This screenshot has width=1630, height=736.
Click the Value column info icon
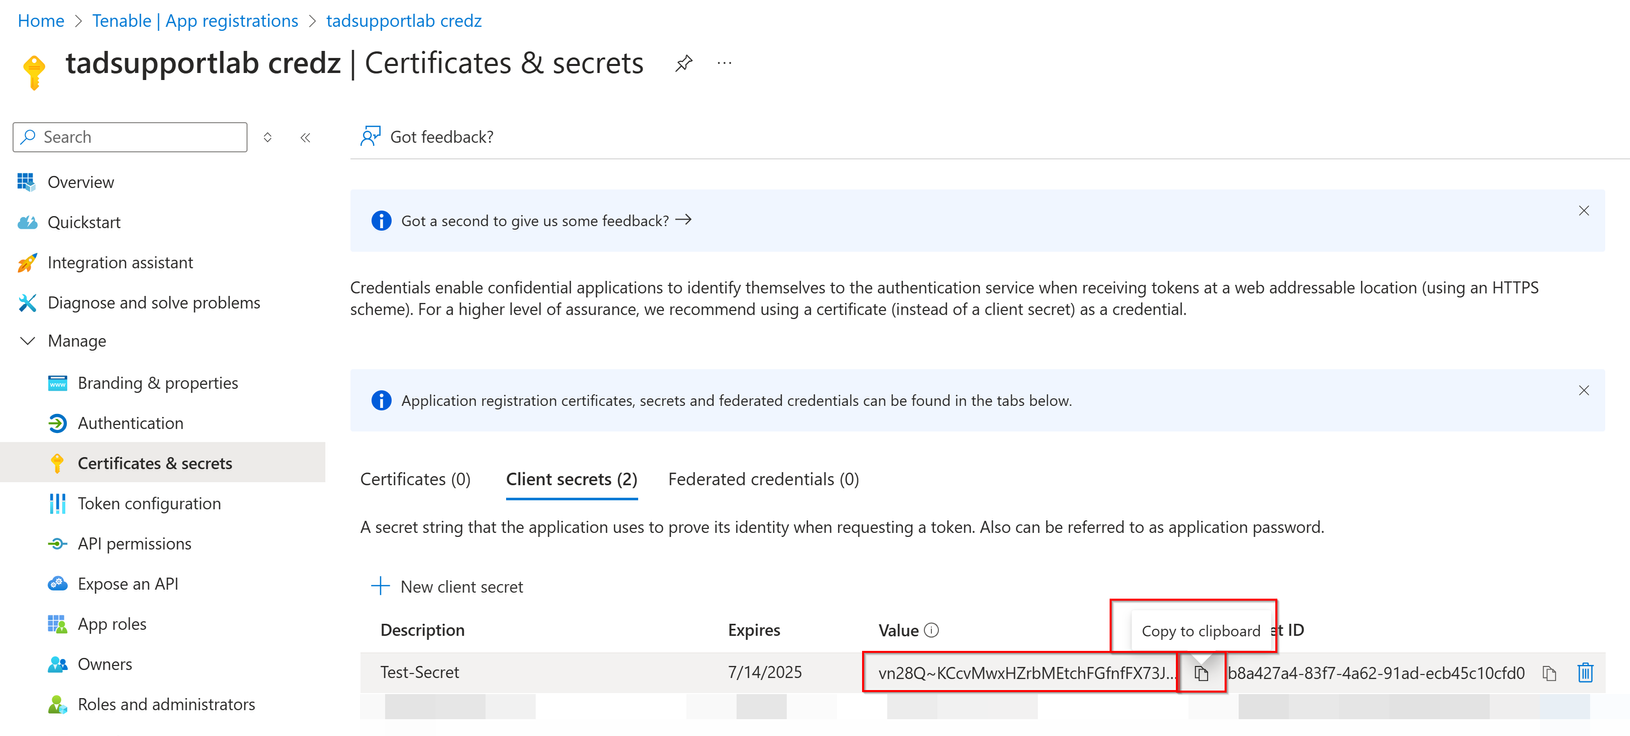tap(932, 630)
